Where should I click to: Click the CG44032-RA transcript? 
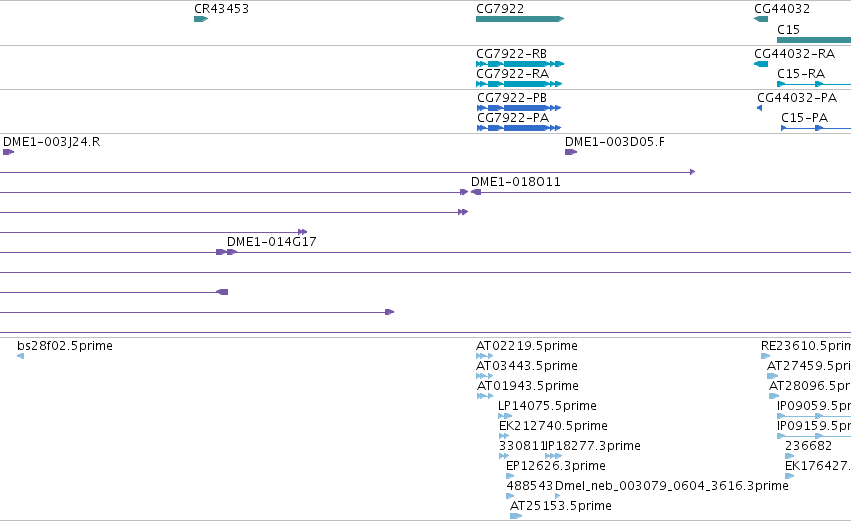click(x=761, y=64)
